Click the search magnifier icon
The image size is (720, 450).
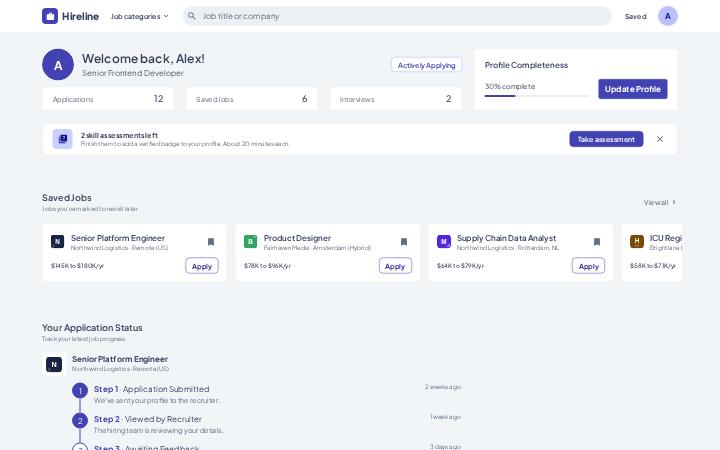(x=191, y=16)
